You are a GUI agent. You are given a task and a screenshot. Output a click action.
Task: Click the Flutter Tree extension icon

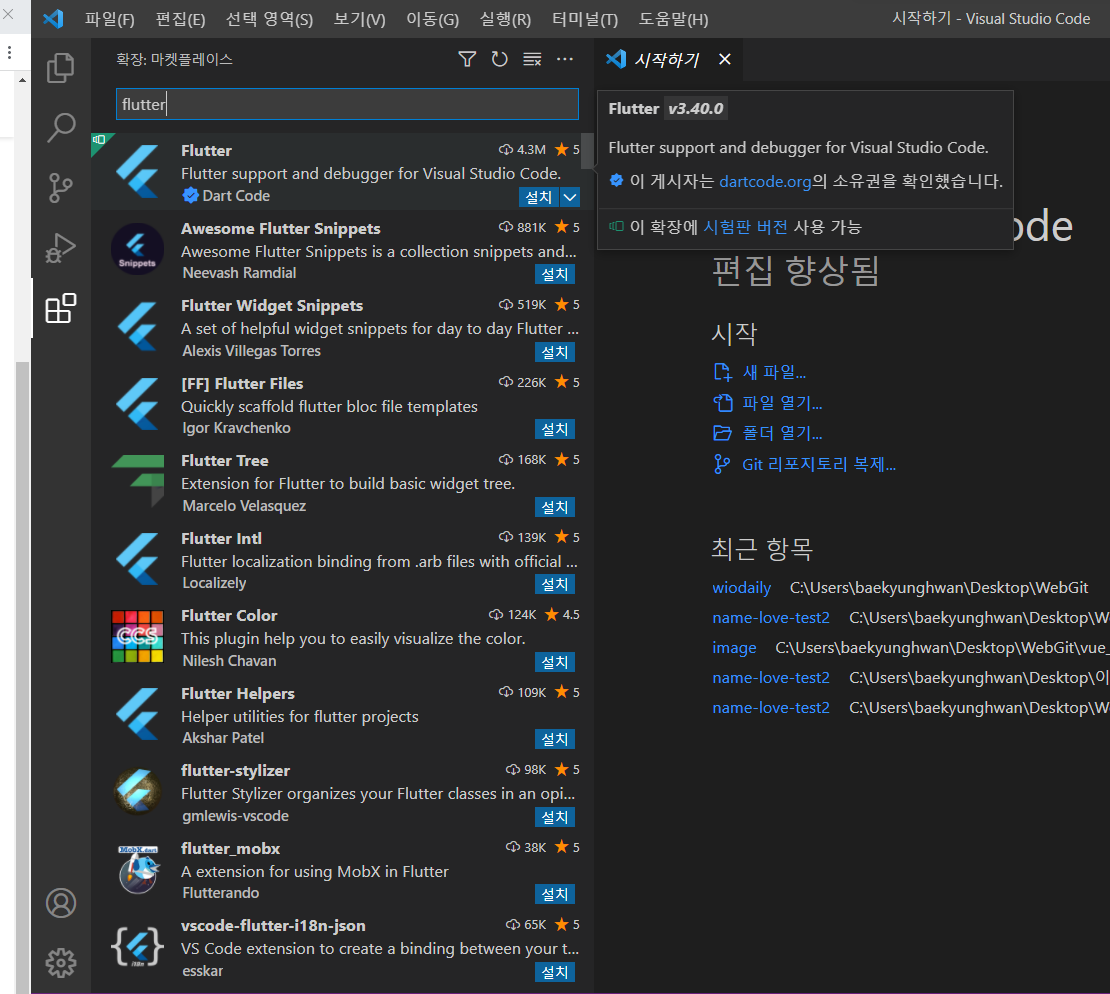[138, 480]
